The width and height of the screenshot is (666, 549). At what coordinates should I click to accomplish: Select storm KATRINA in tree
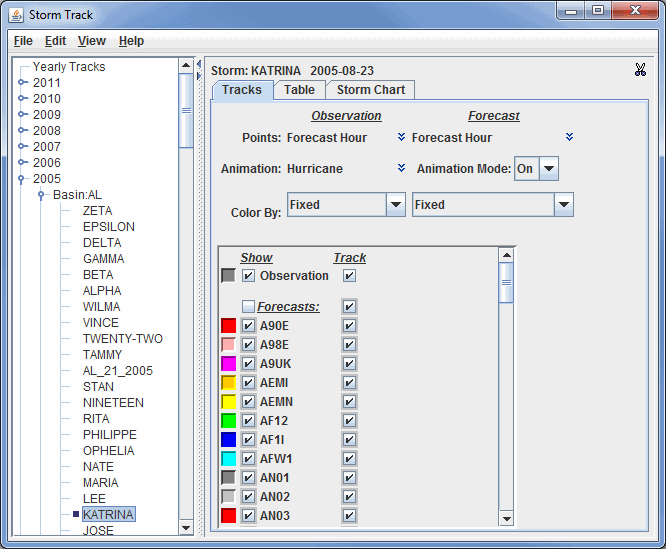(108, 515)
